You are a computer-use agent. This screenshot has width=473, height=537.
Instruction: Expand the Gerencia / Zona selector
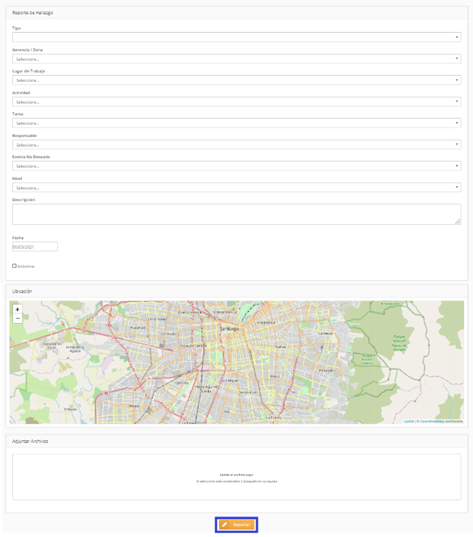pyautogui.click(x=237, y=59)
